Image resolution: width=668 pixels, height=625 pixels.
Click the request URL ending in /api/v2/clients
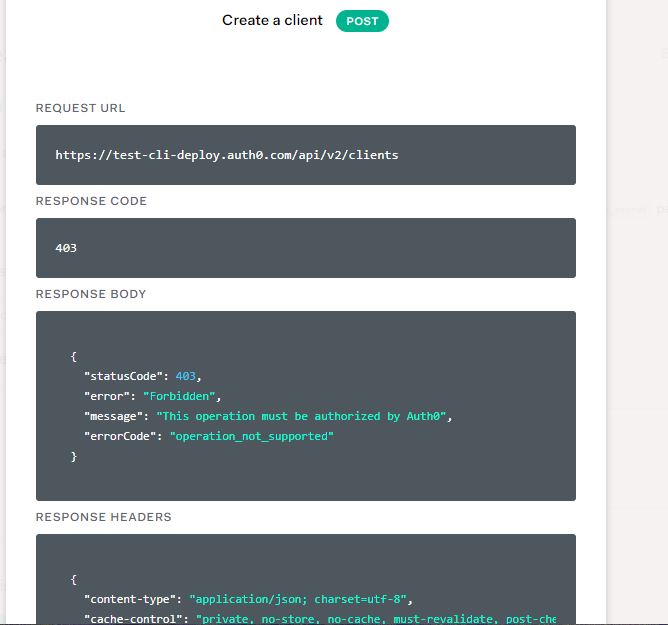click(226, 155)
